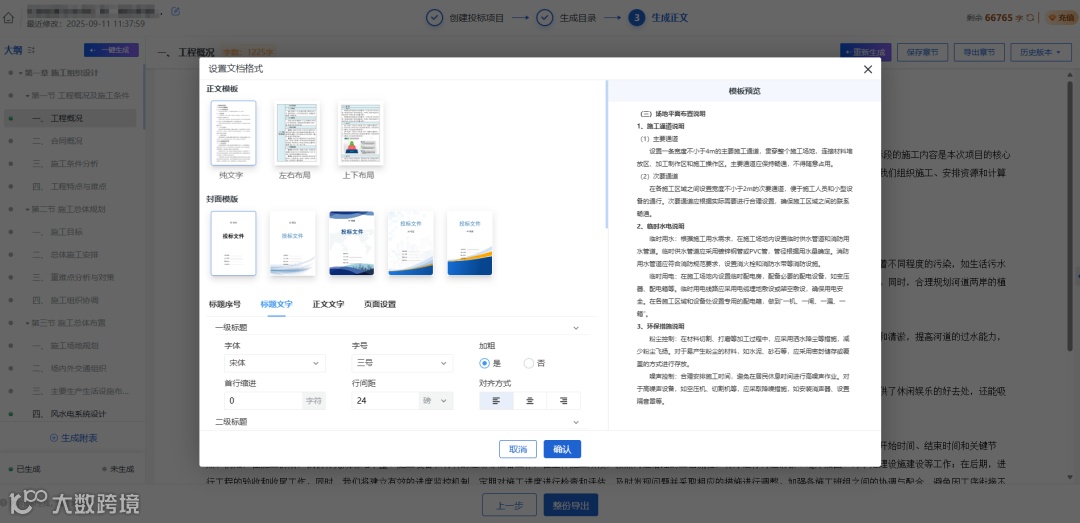The height and width of the screenshot is (523, 1080).
Task: Click the home icon at top left
Action: (x=9, y=17)
